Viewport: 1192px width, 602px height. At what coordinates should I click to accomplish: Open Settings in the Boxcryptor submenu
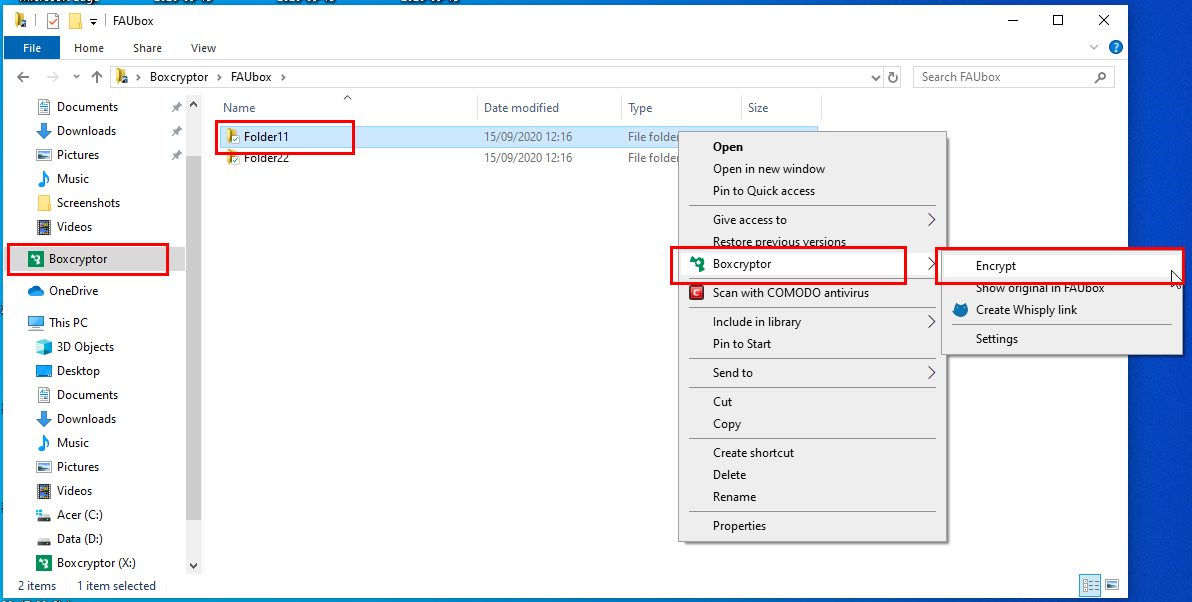pyautogui.click(x=997, y=339)
